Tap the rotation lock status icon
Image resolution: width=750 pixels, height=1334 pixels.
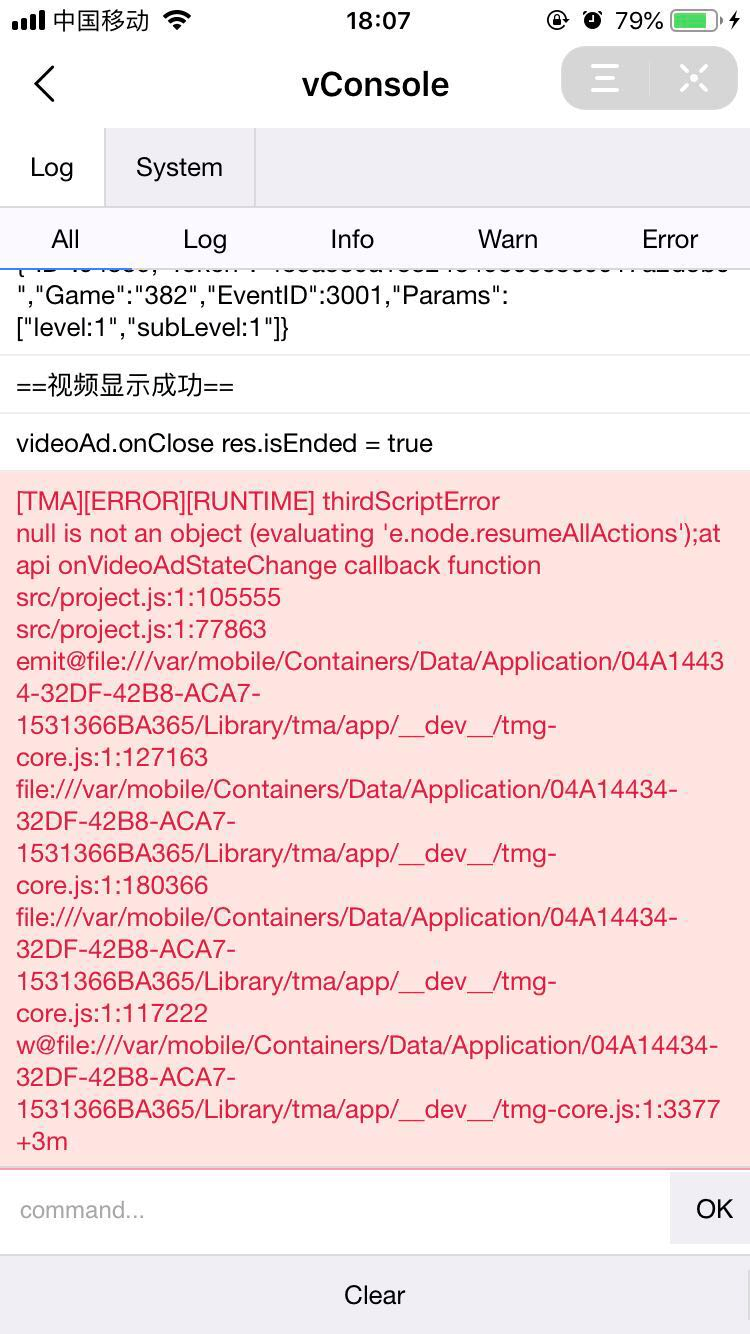pyautogui.click(x=558, y=20)
